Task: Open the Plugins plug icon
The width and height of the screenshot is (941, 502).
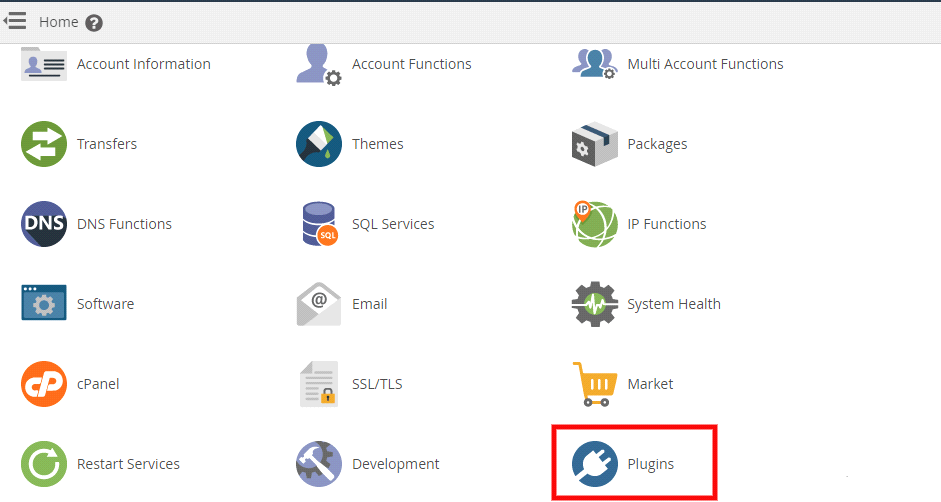Action: coord(594,464)
